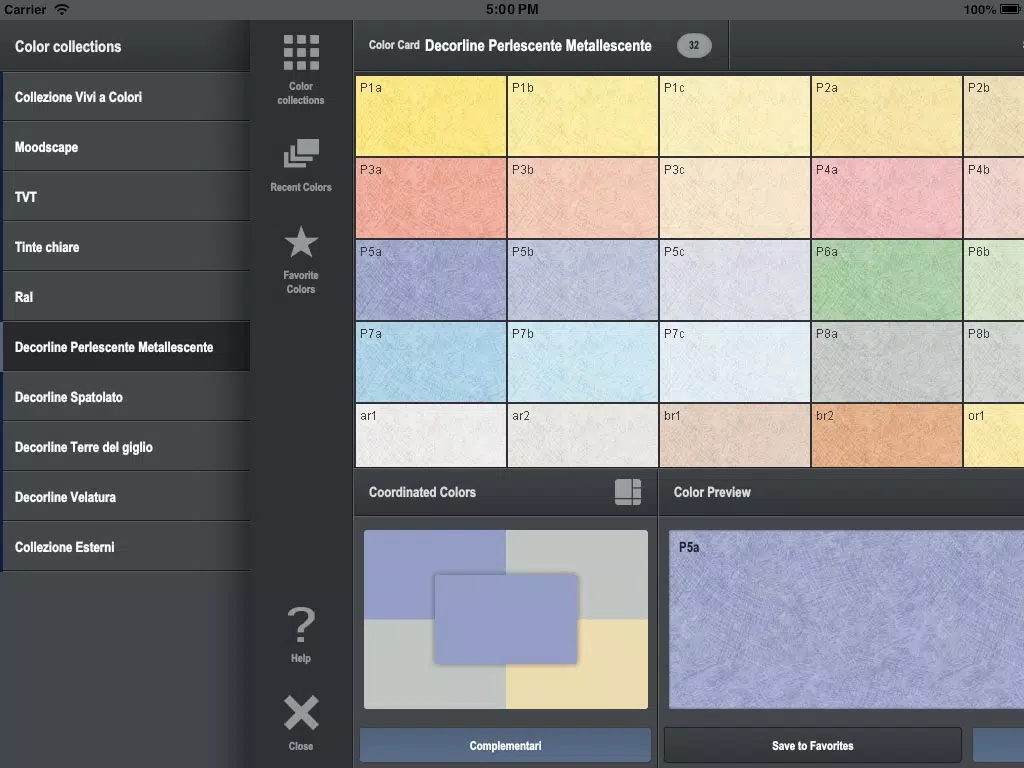Tap the P7a blue swatch

[430, 362]
